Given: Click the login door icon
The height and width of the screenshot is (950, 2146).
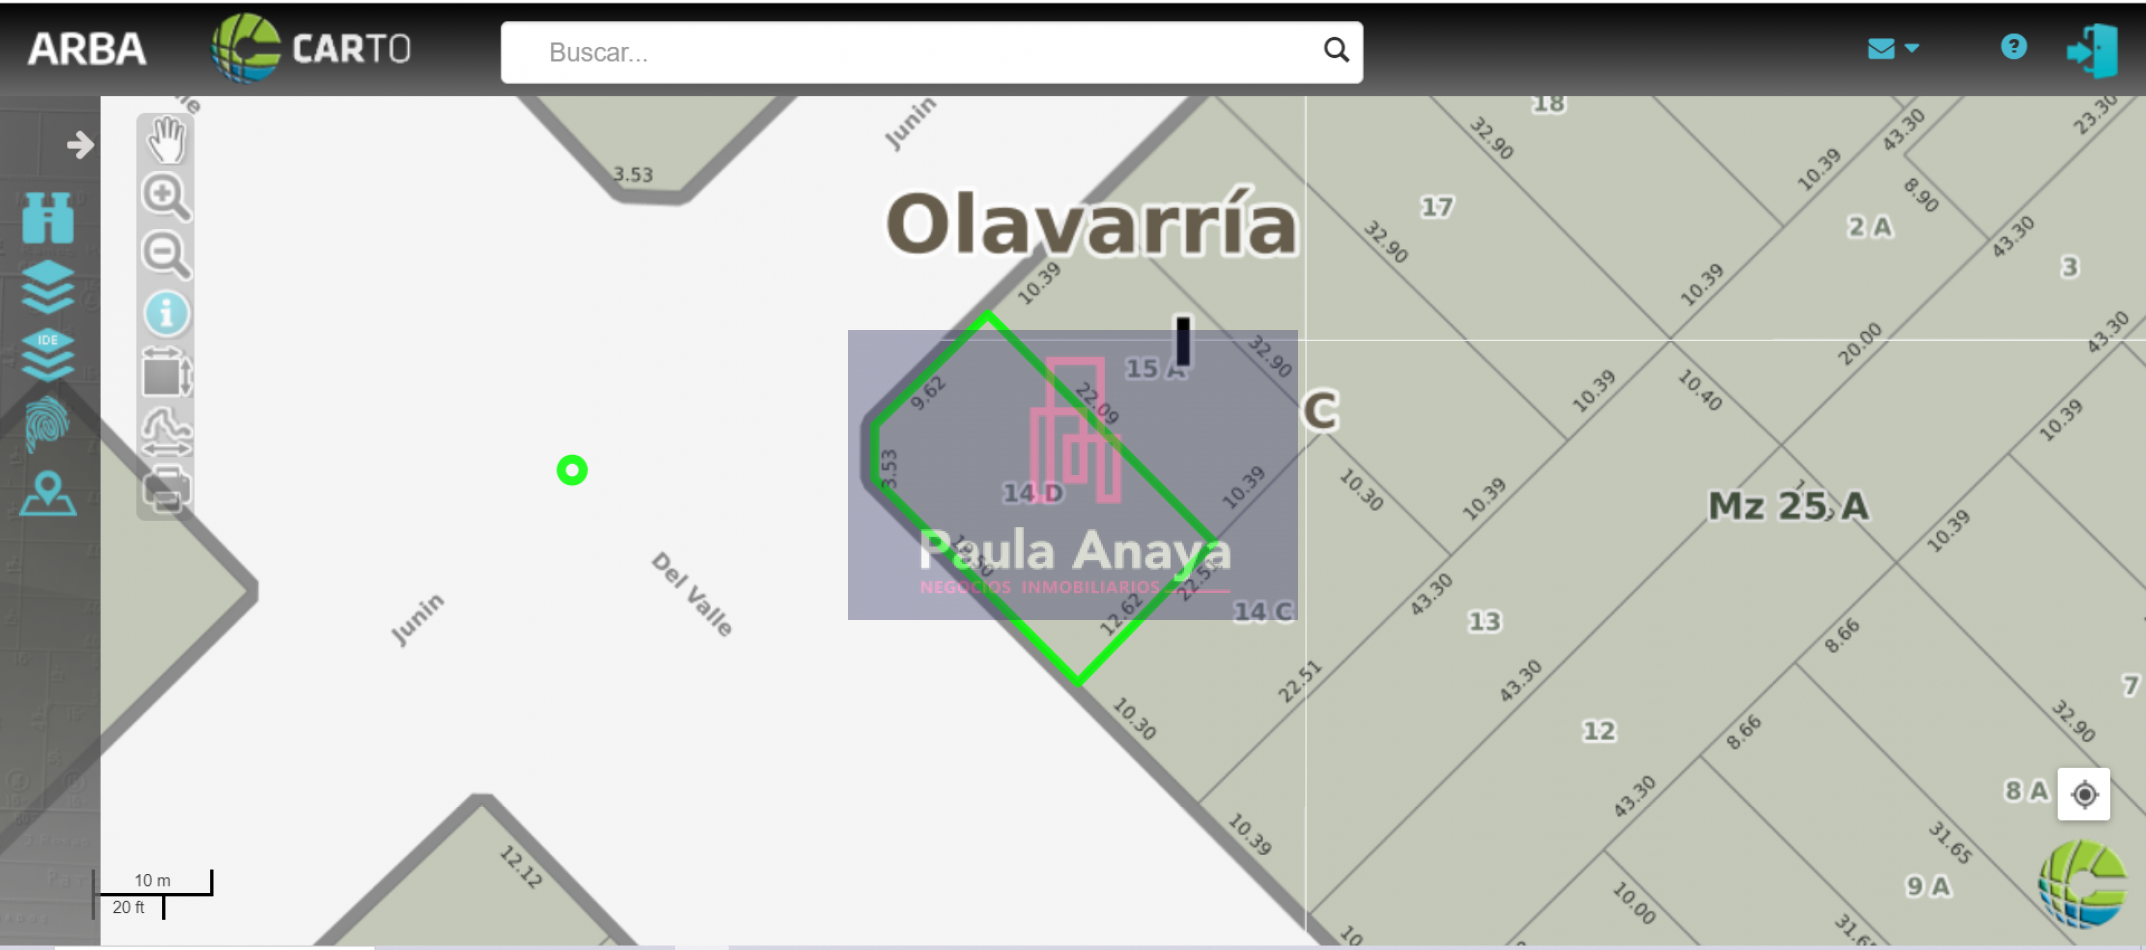Looking at the screenshot, I should [x=2093, y=49].
